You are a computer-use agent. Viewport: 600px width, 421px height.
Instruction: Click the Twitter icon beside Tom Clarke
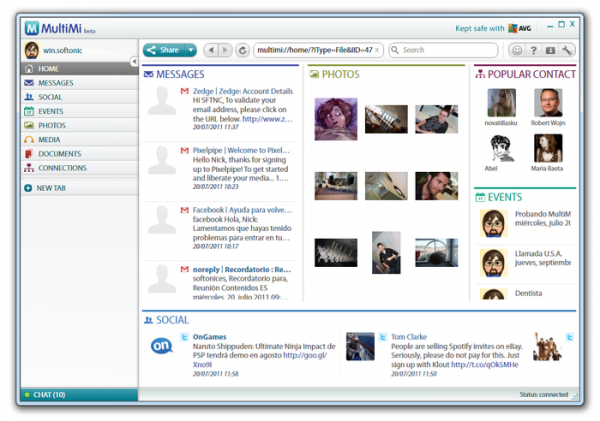383,337
